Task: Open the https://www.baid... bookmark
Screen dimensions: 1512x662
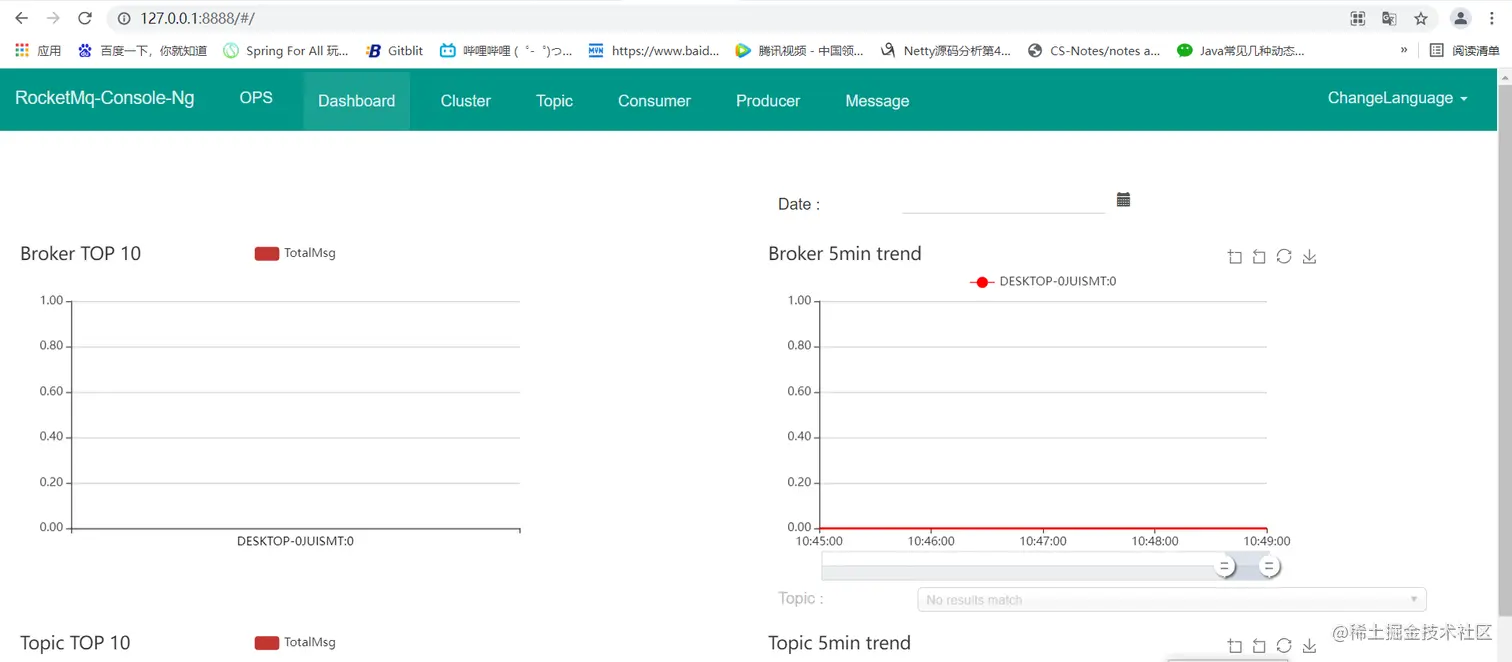Action: point(653,50)
